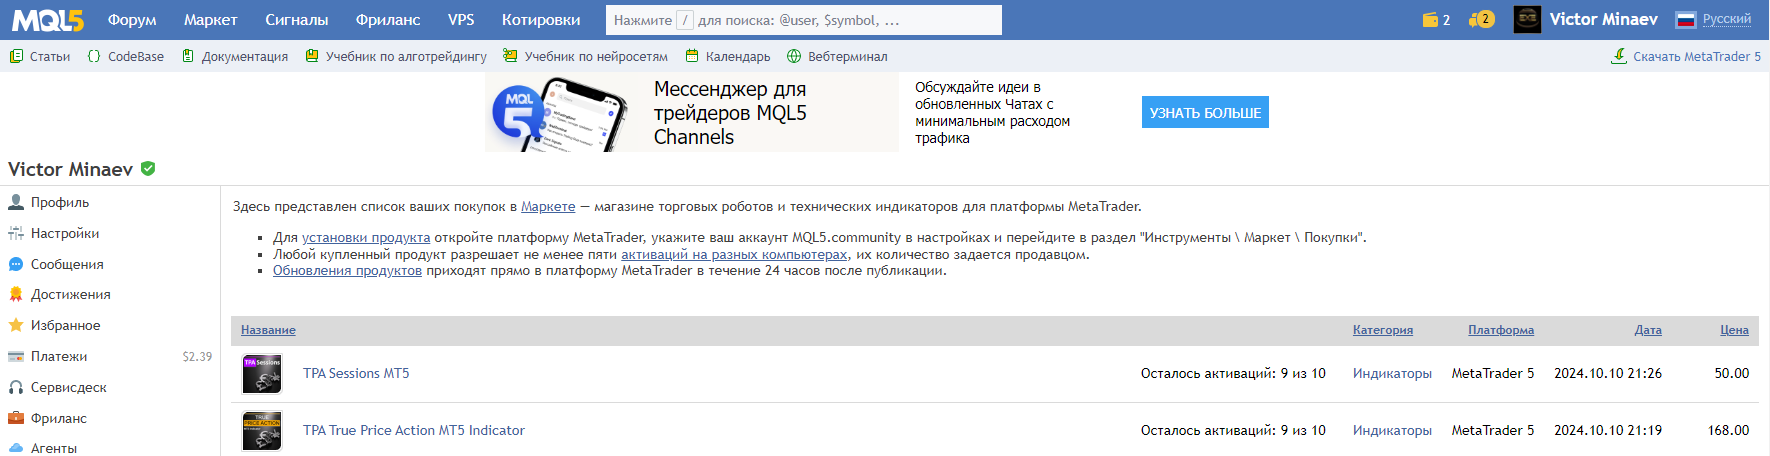Open Обновления продуктов link
1770x456 pixels.
pos(347,271)
